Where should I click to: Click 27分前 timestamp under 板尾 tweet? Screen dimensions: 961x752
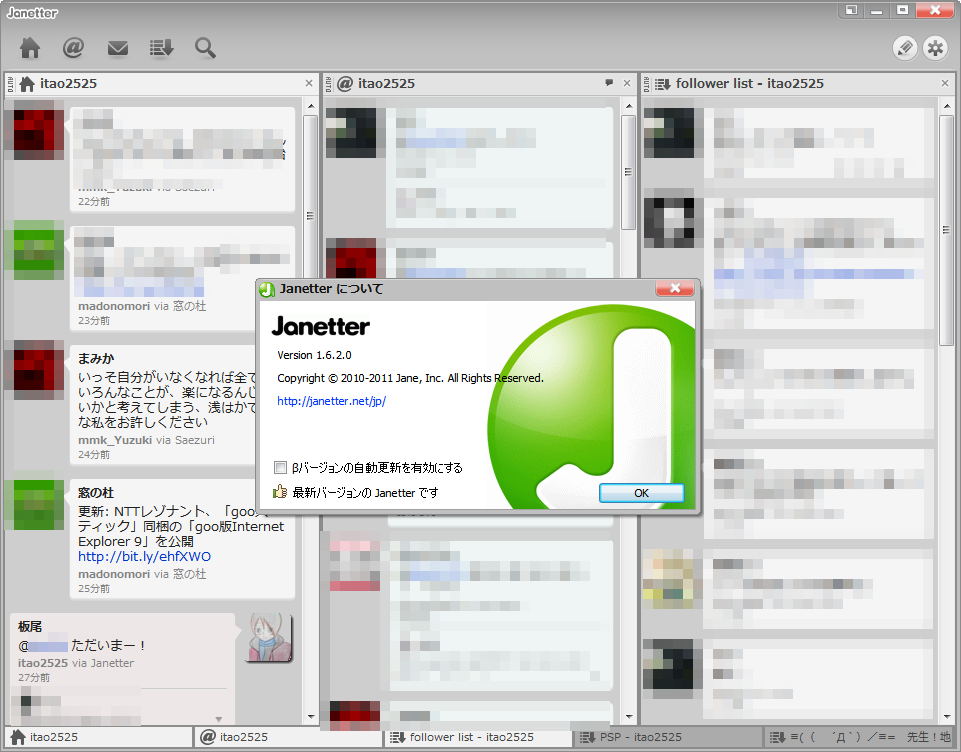point(34,678)
